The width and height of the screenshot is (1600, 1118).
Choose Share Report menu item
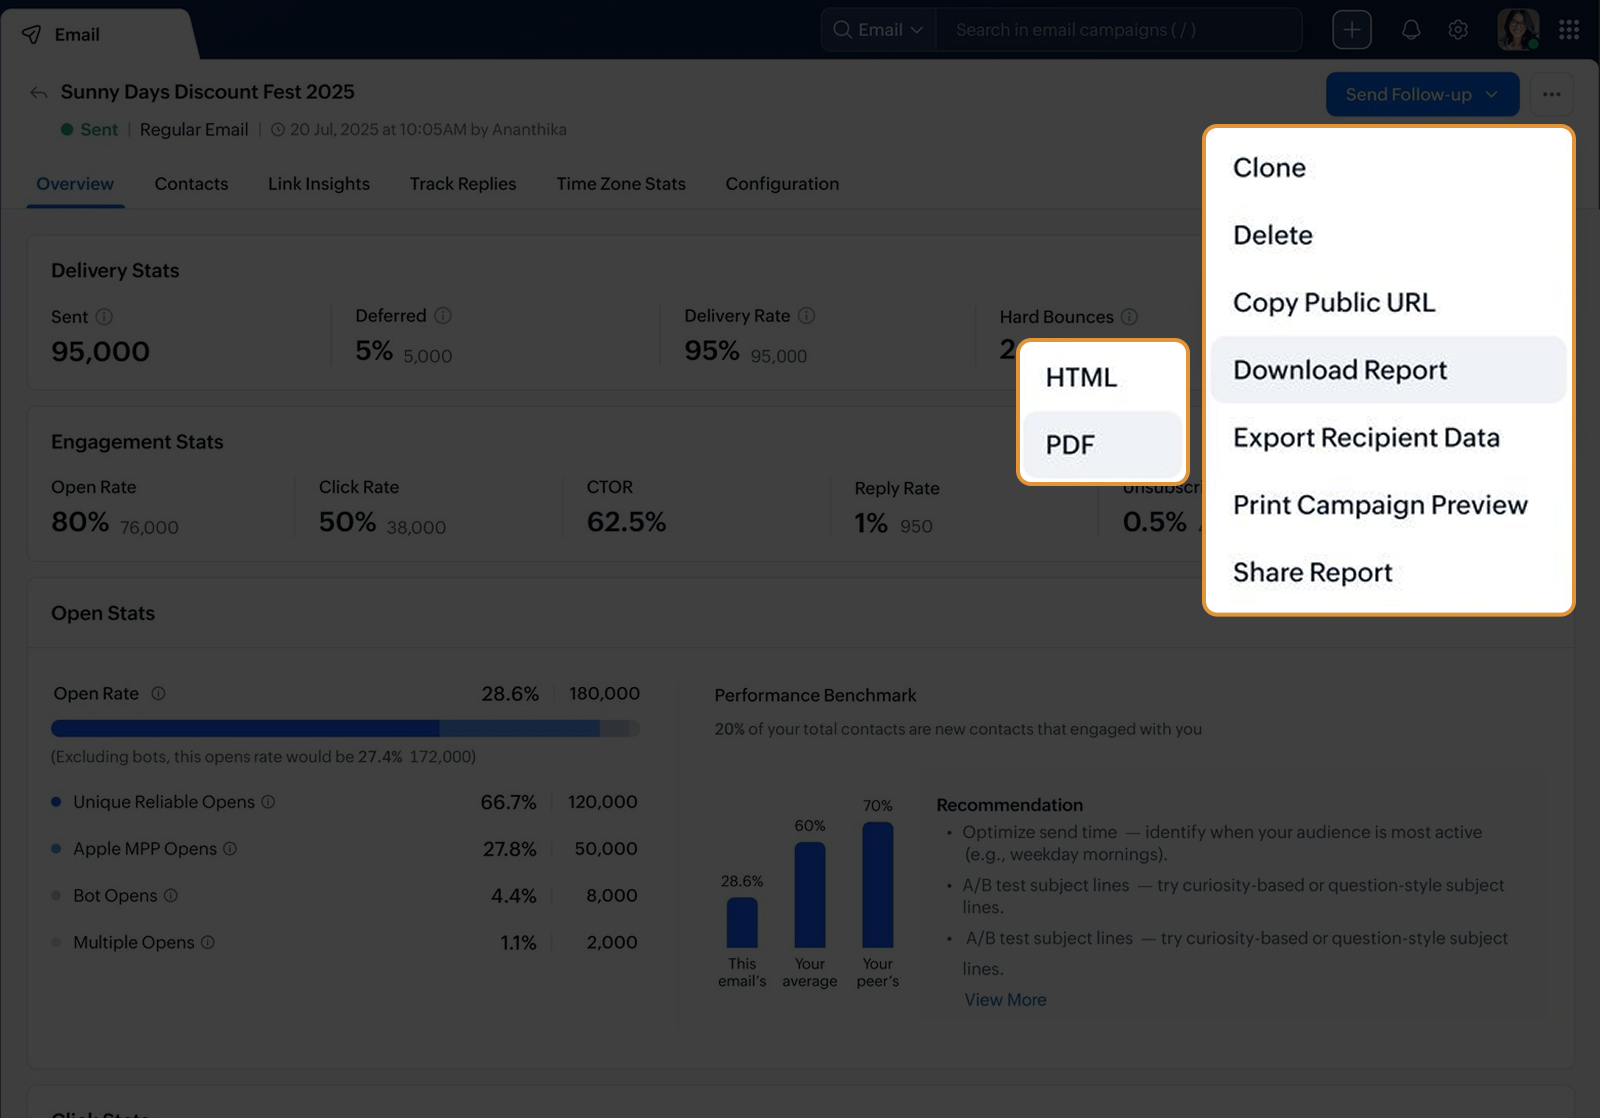click(x=1388, y=572)
